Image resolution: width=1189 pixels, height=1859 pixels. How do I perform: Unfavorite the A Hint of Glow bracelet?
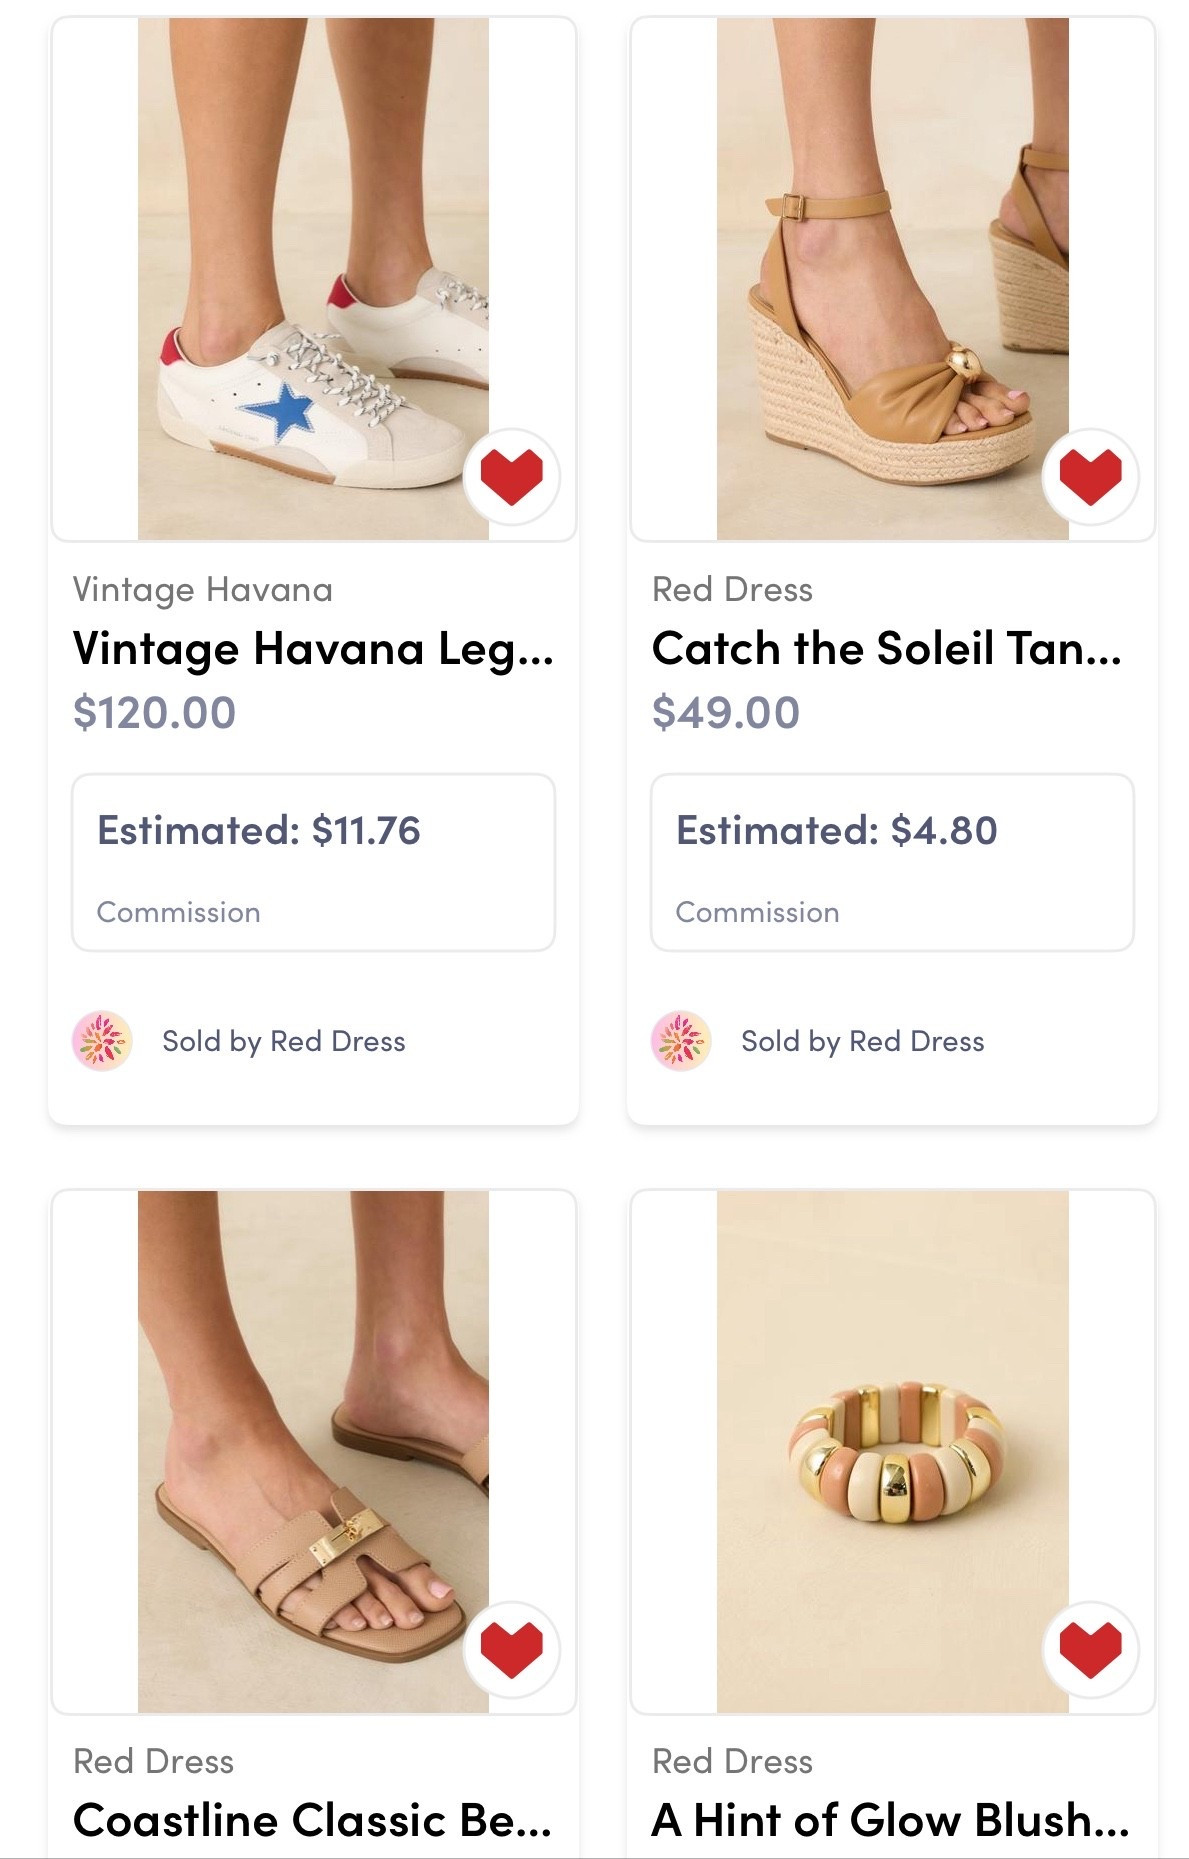pos(1090,1649)
